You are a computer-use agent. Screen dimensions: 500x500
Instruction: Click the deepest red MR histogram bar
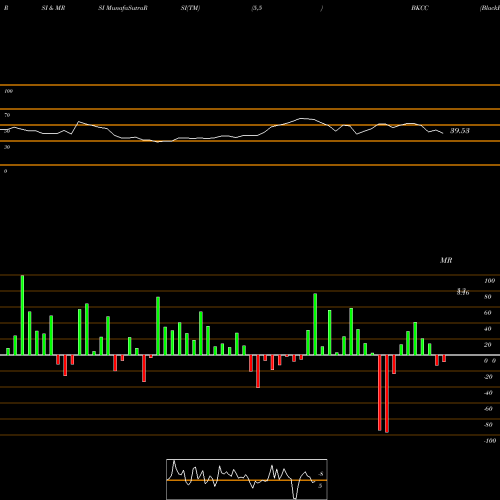click(387, 394)
